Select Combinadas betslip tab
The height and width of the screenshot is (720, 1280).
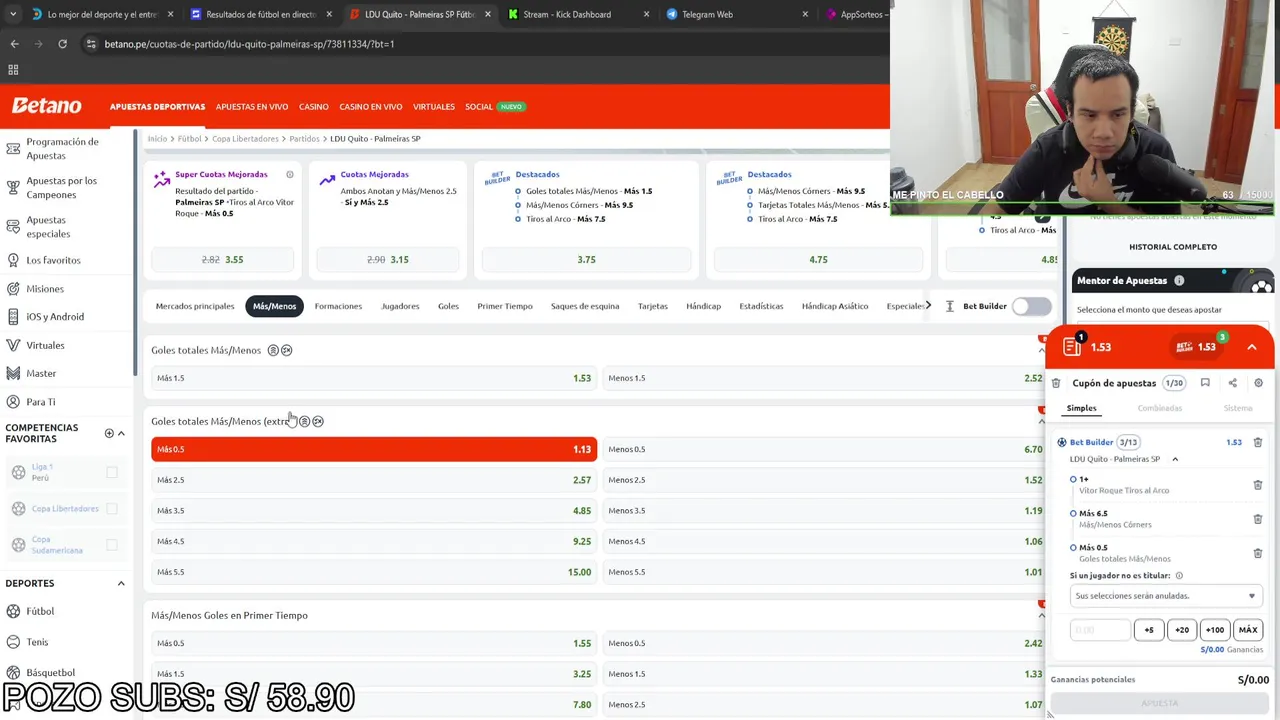pyautogui.click(x=1160, y=408)
